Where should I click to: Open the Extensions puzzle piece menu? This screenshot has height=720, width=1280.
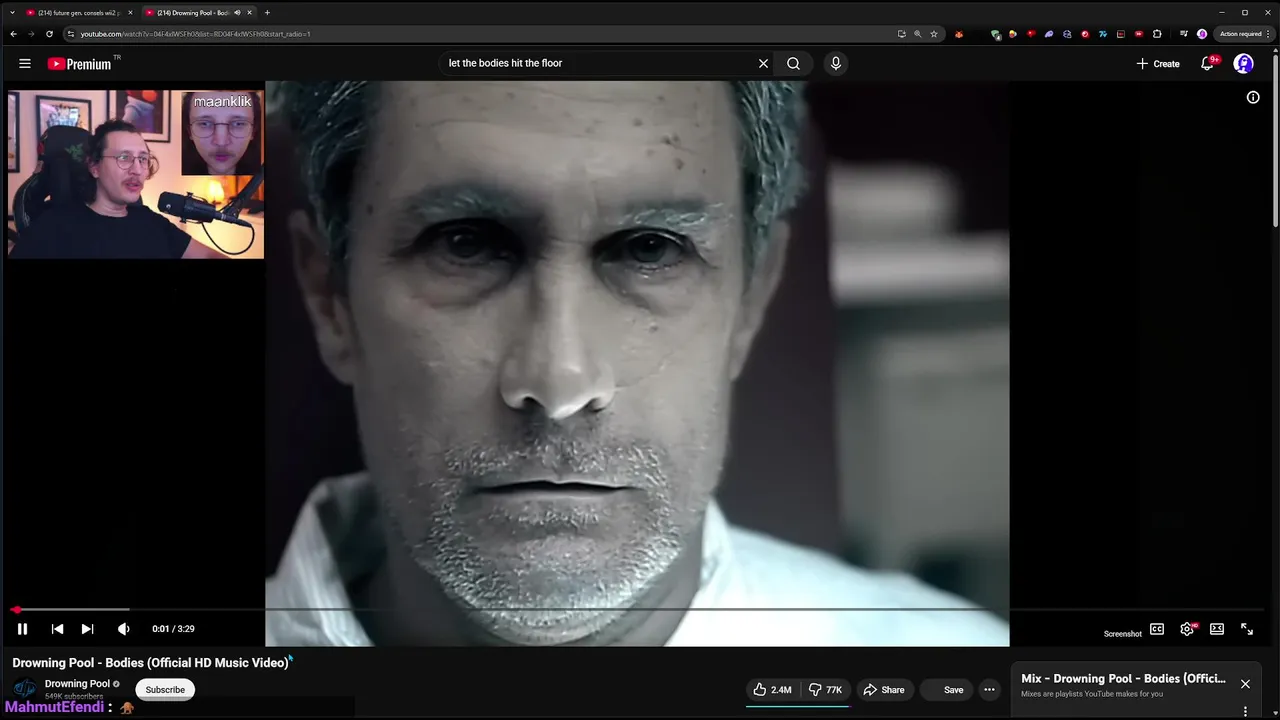[x=1157, y=34]
